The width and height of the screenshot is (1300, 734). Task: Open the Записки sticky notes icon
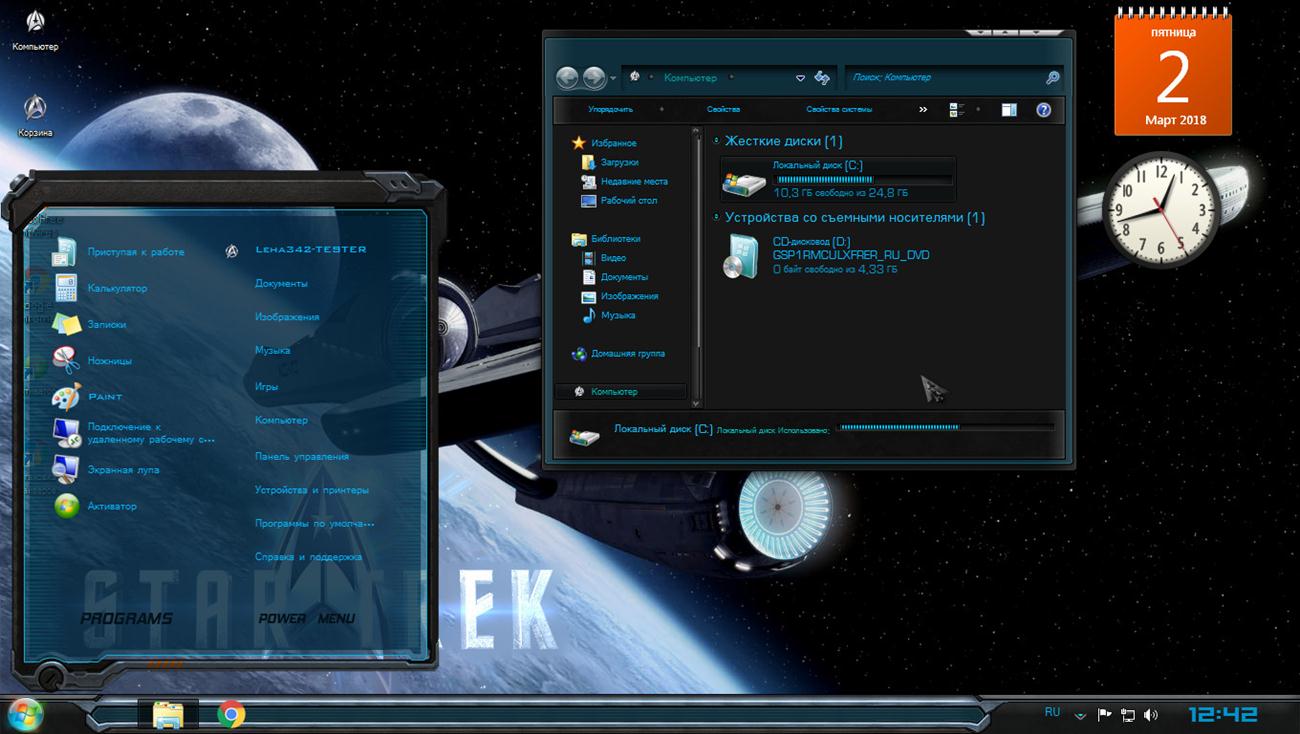tap(66, 324)
